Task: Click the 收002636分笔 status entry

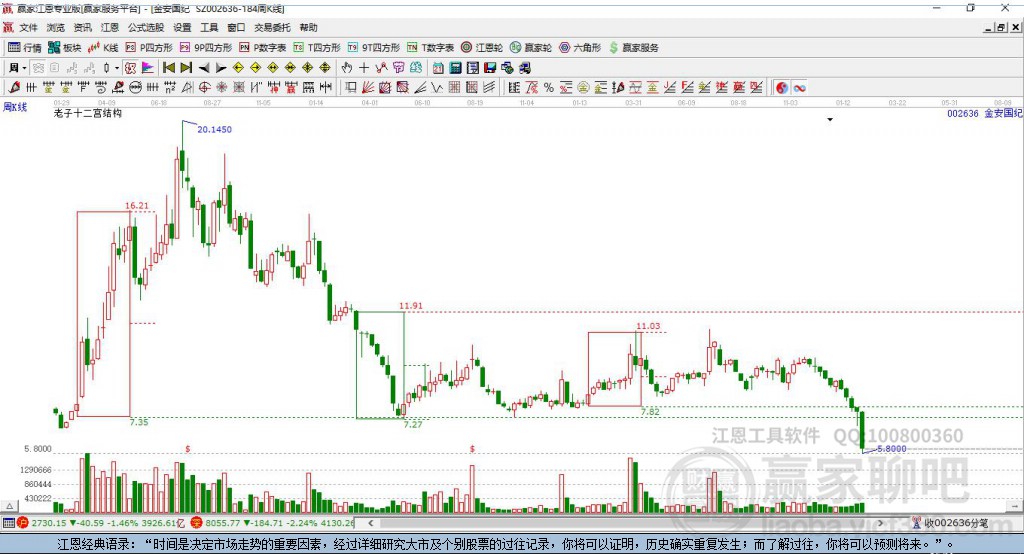Action: [950, 523]
